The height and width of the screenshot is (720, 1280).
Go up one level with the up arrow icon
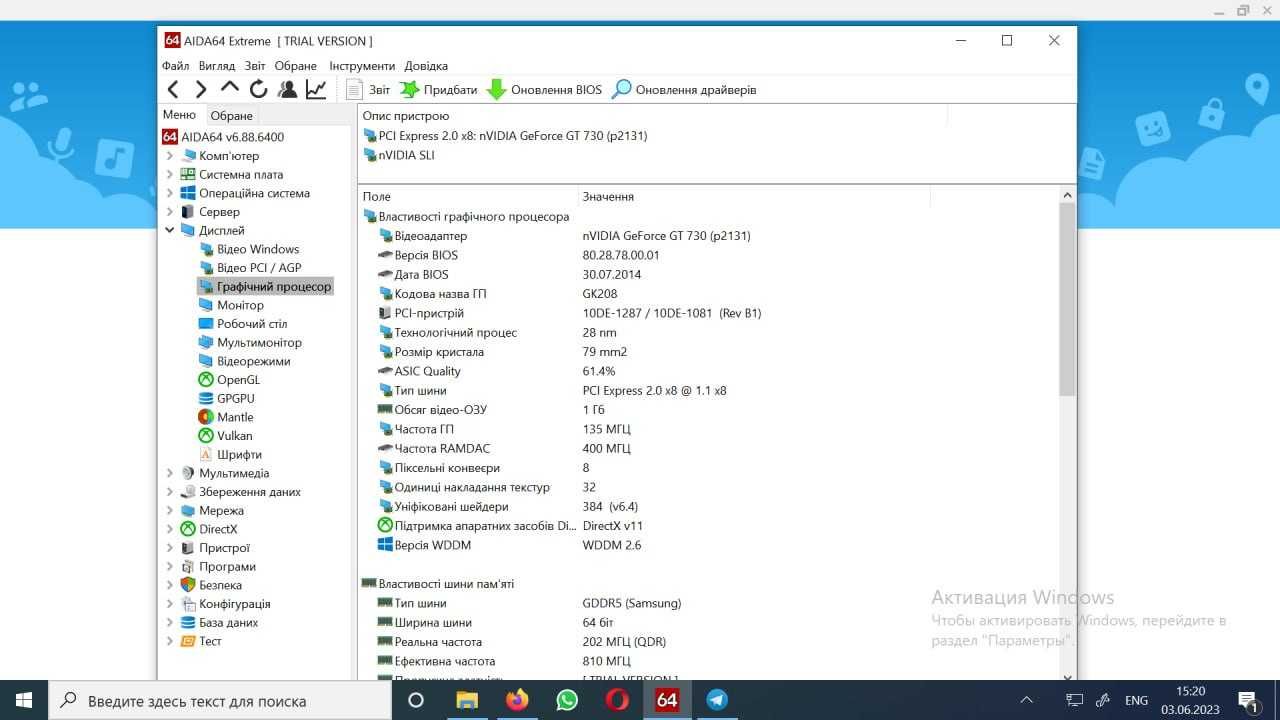230,89
